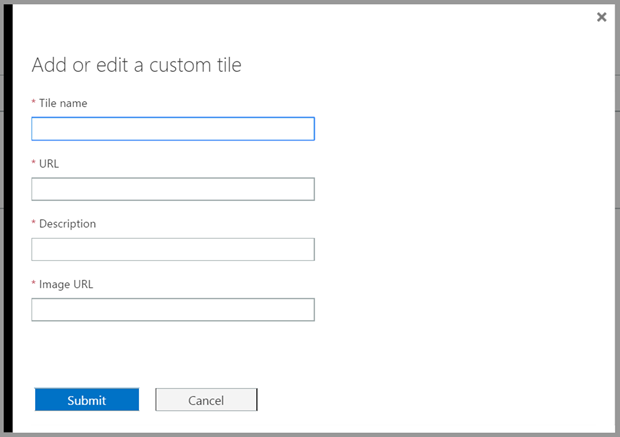Click the "Add or edit a custom tile" heading
The width and height of the screenshot is (620, 437).
tap(136, 65)
